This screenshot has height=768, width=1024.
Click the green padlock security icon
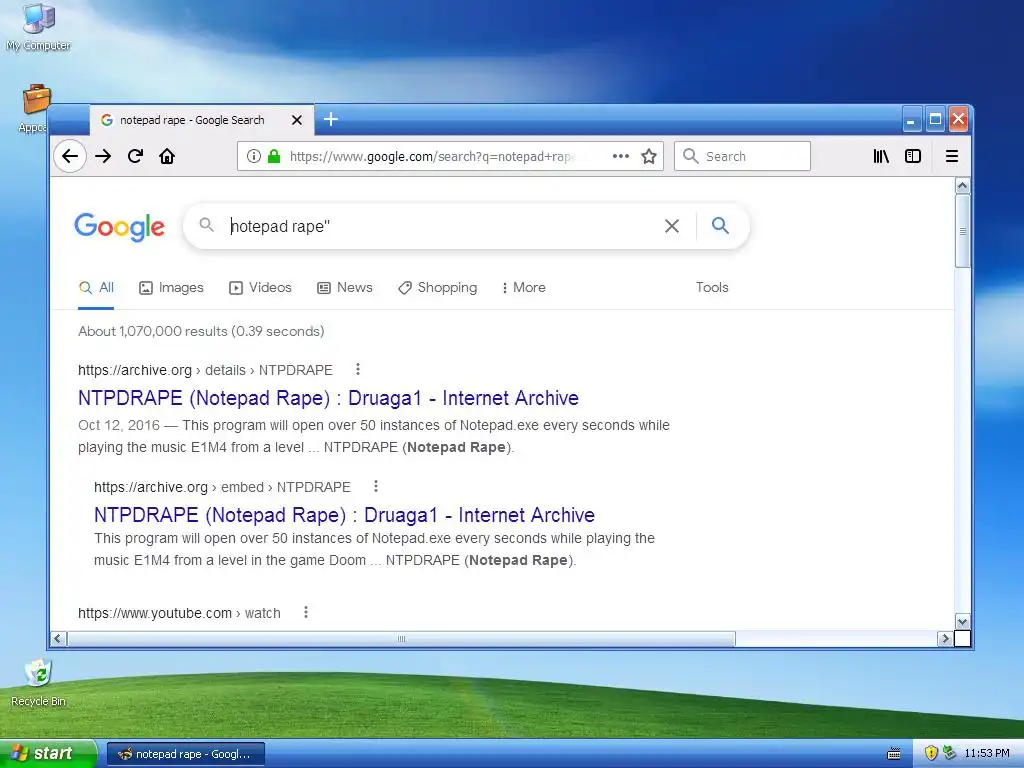[x=274, y=156]
